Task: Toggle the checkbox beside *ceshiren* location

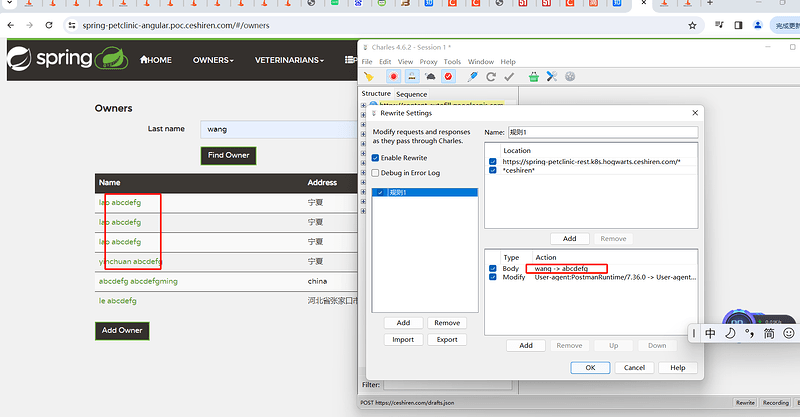Action: tap(493, 170)
